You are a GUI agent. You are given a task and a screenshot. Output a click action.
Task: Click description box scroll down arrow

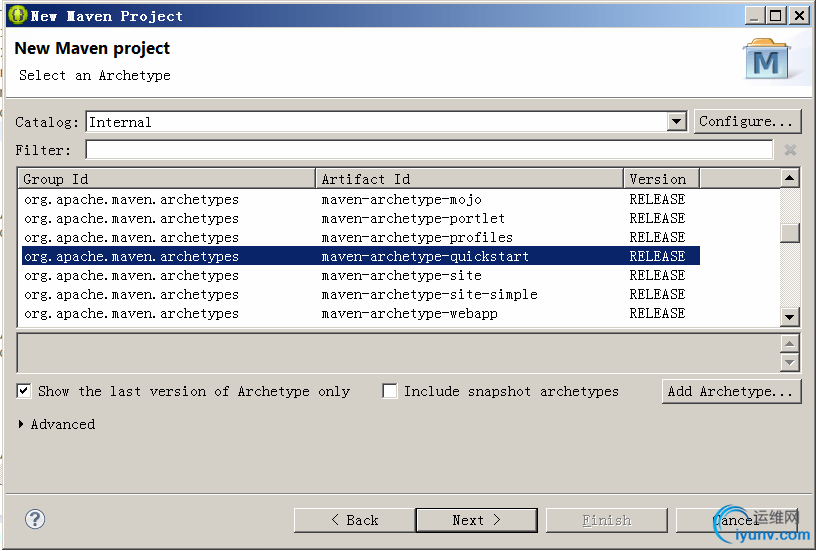789,362
